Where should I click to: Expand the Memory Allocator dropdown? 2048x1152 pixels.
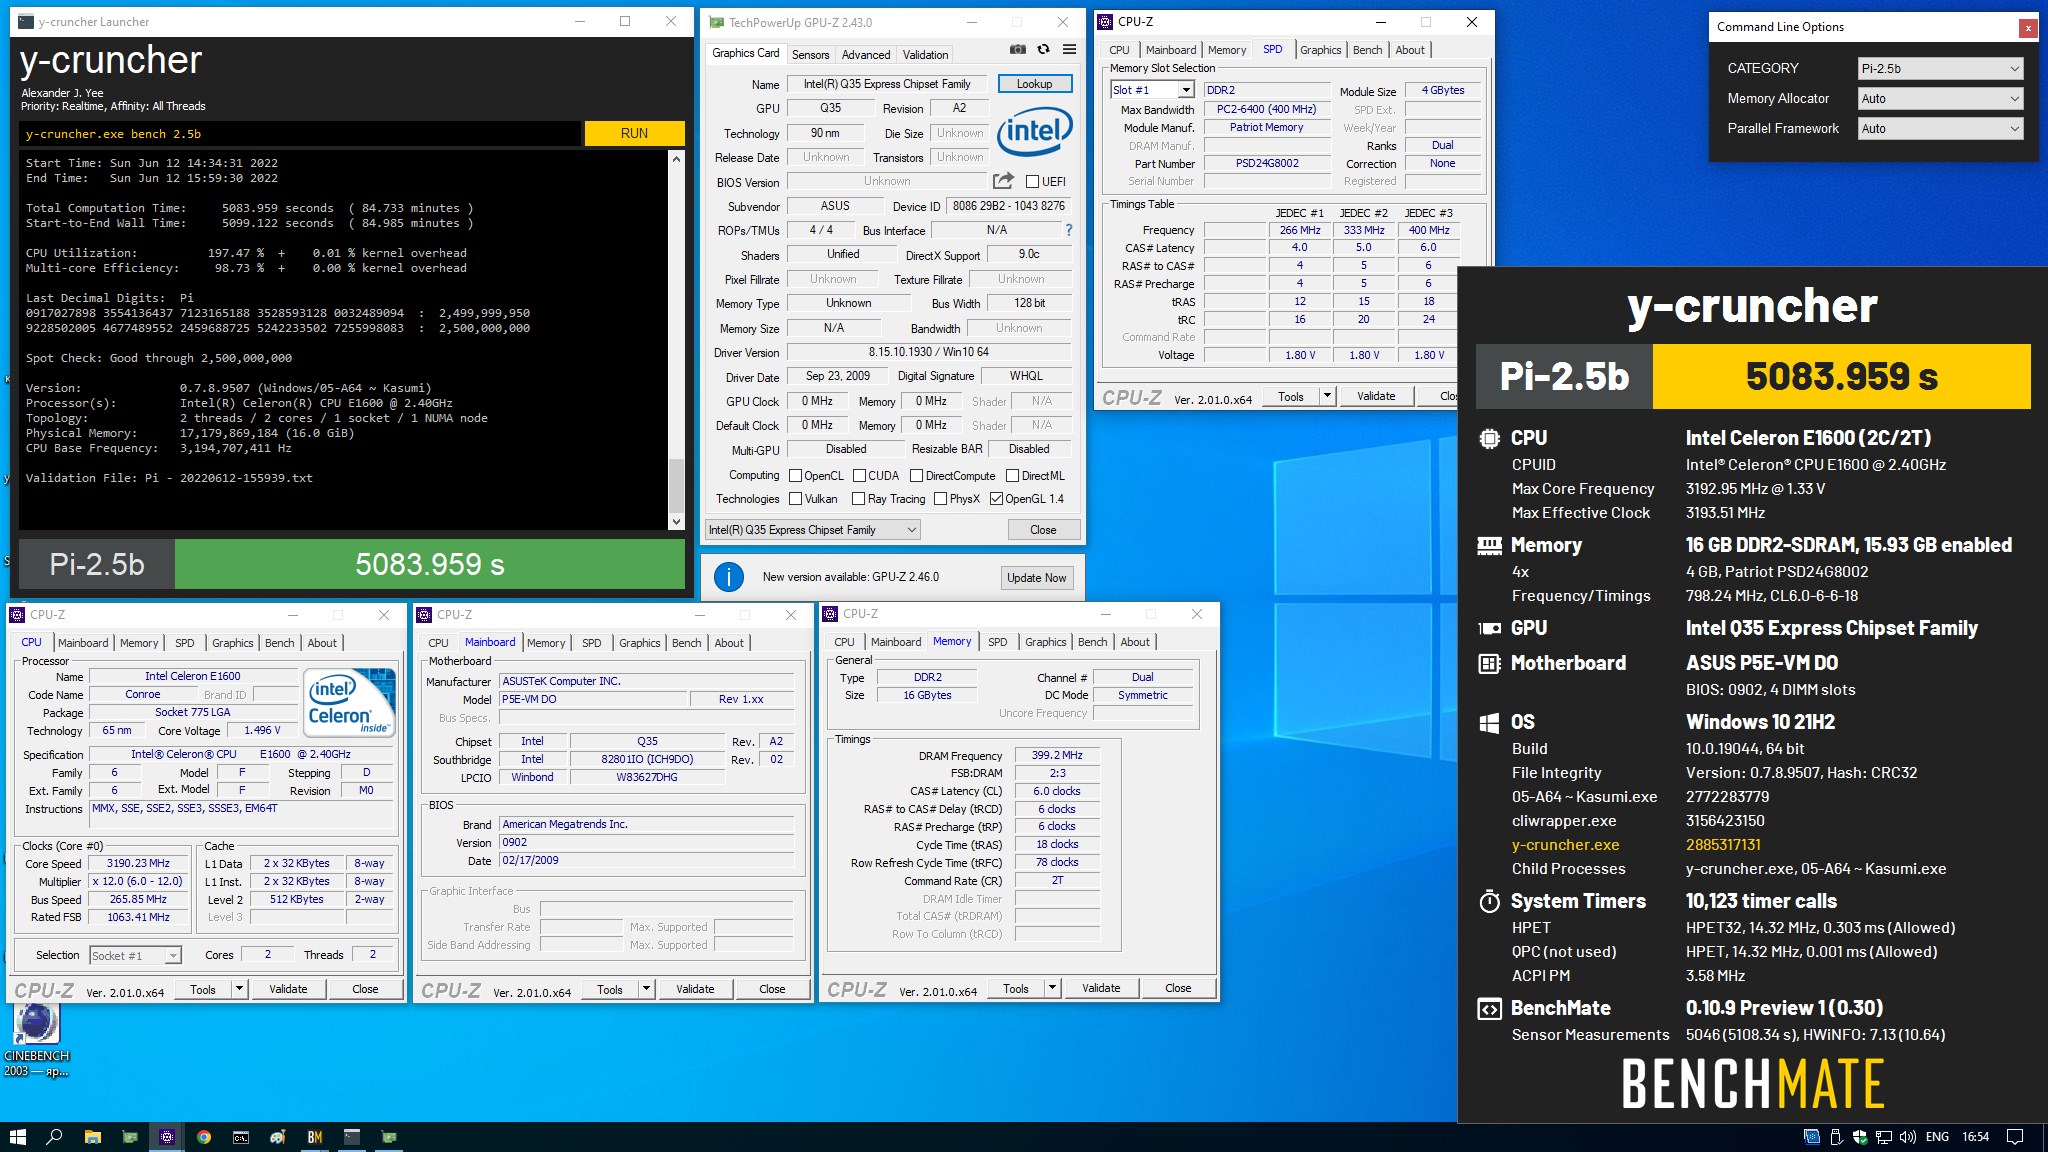1940,99
